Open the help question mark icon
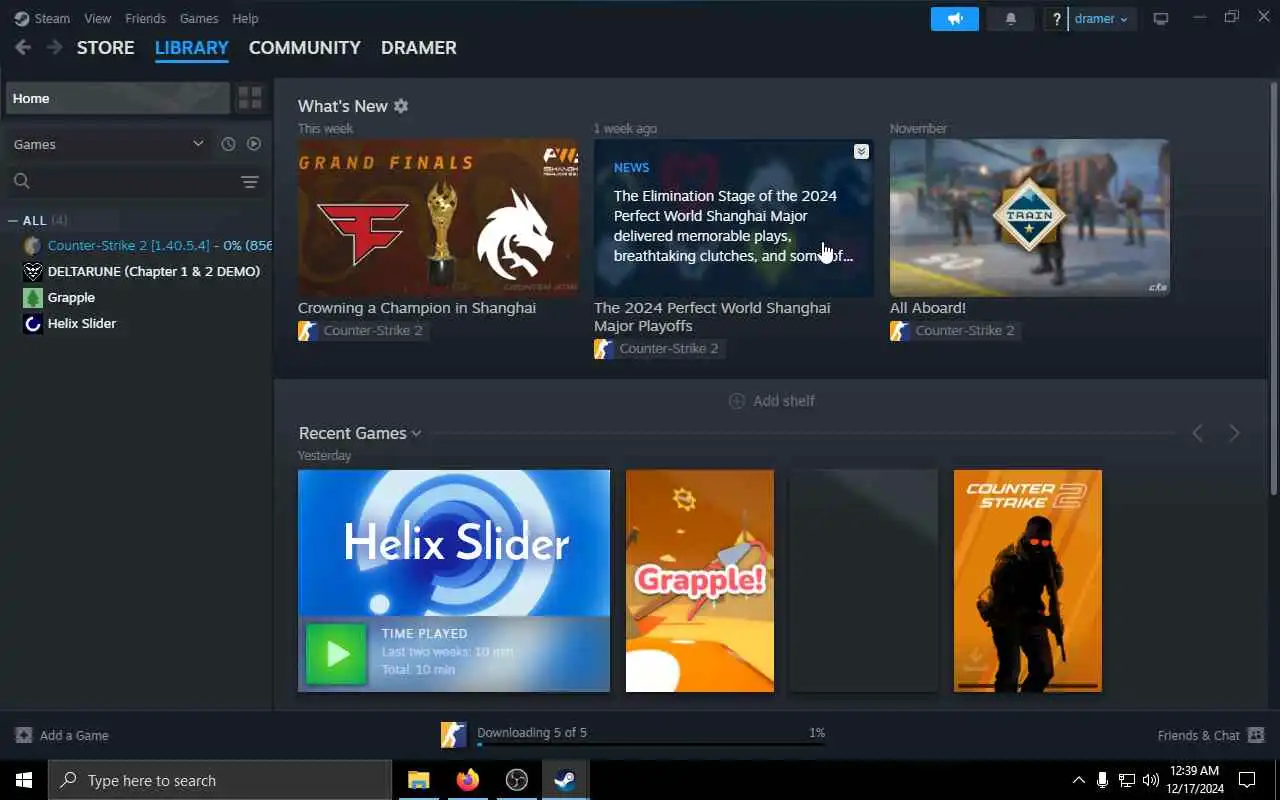Viewport: 1280px width, 800px height. [1056, 19]
